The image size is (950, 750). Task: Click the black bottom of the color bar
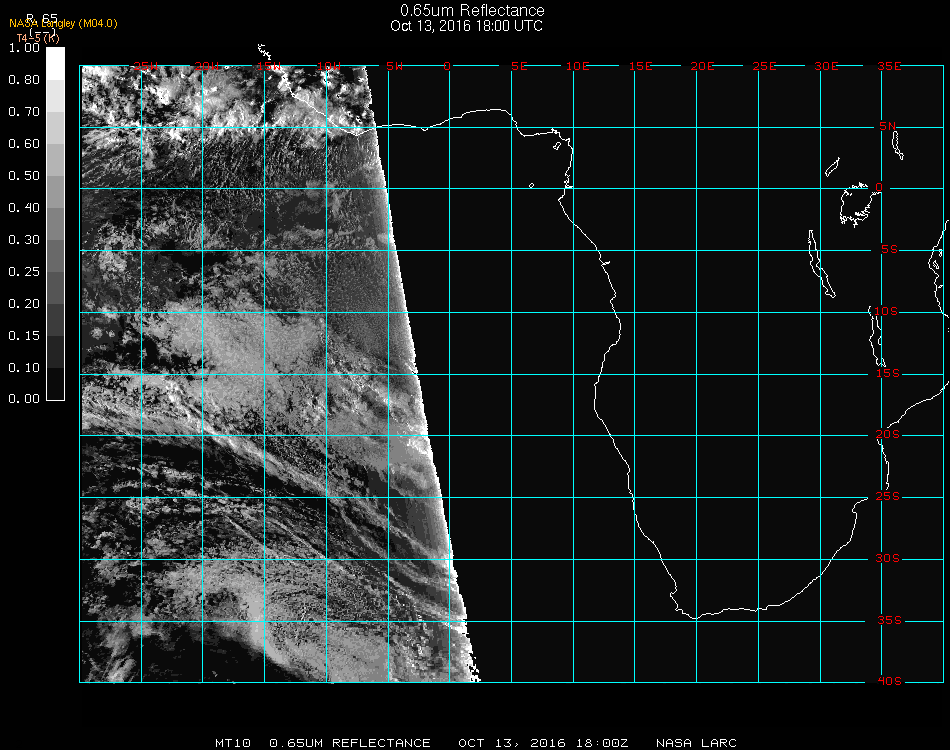point(55,384)
